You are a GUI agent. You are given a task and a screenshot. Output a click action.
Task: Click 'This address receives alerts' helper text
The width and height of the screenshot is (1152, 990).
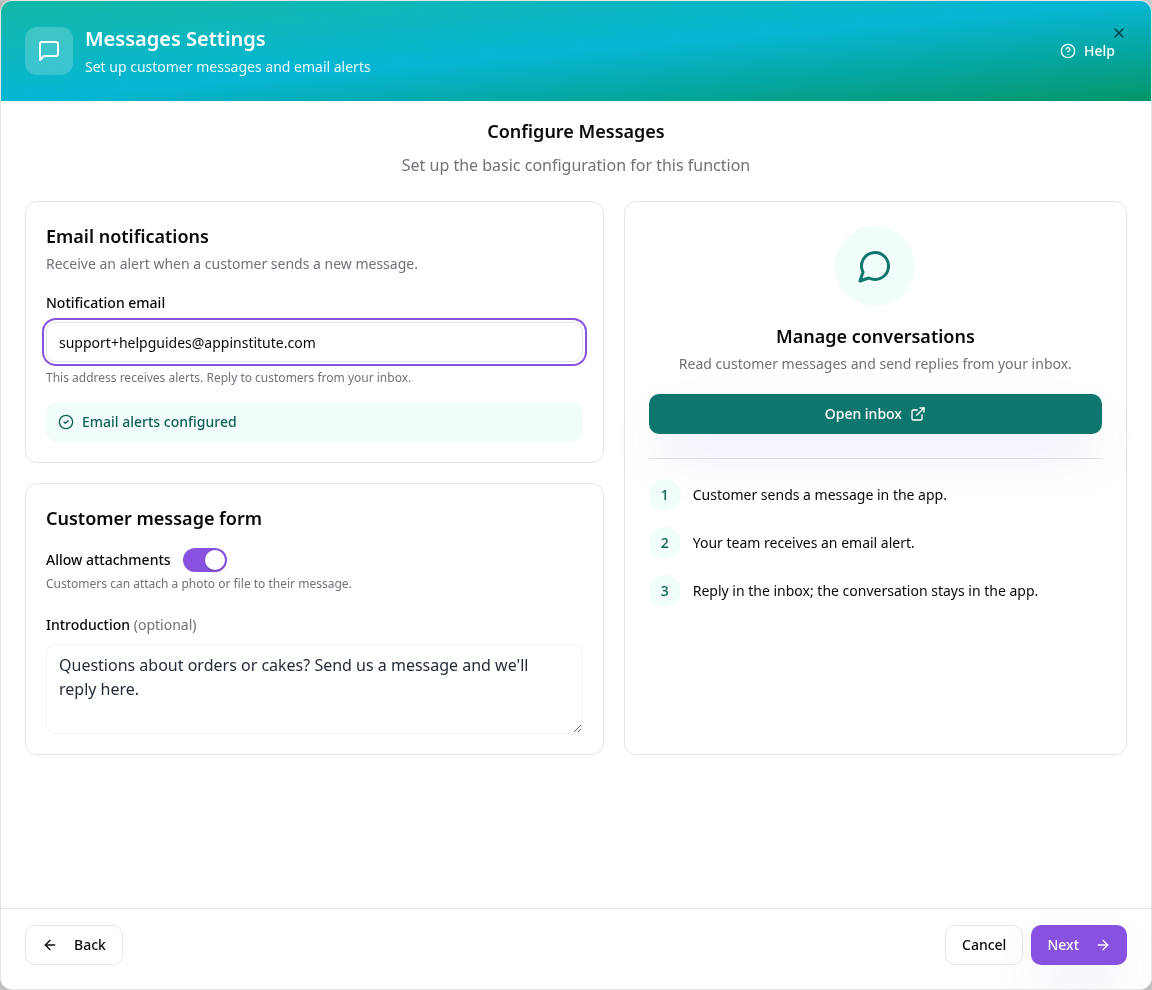click(x=228, y=377)
